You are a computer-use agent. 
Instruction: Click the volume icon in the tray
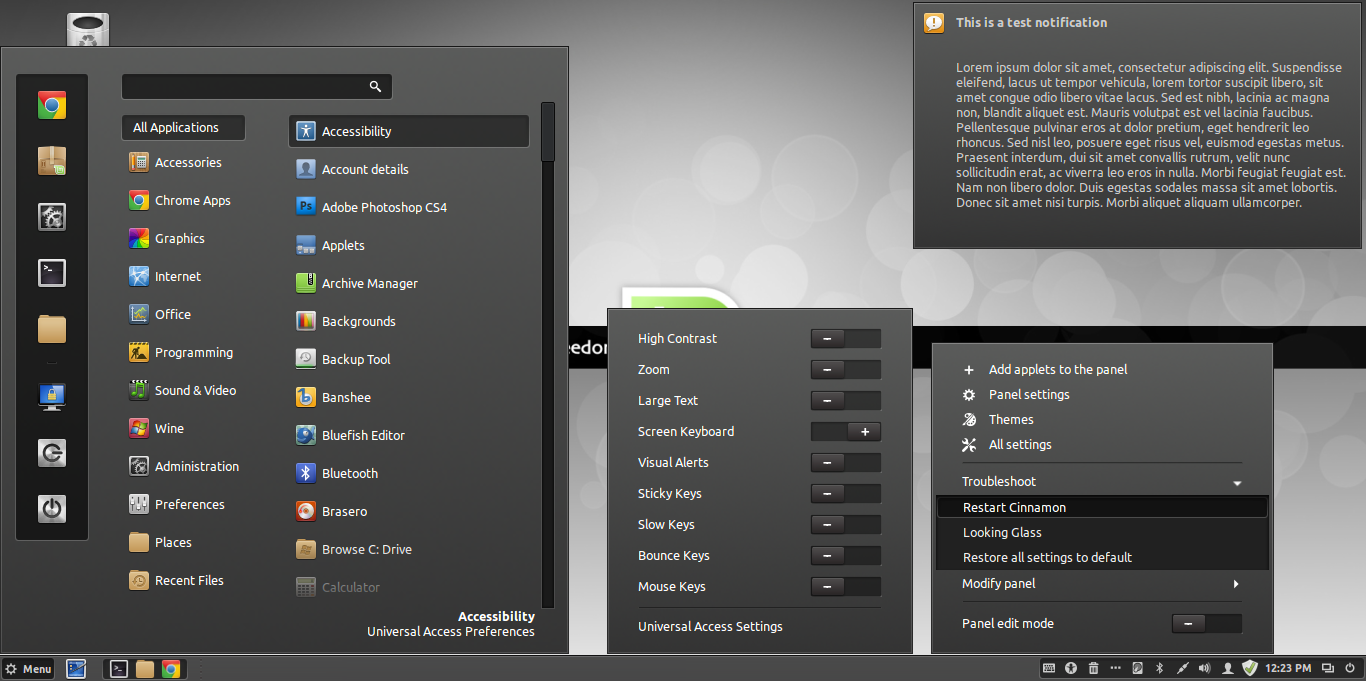point(1204,668)
